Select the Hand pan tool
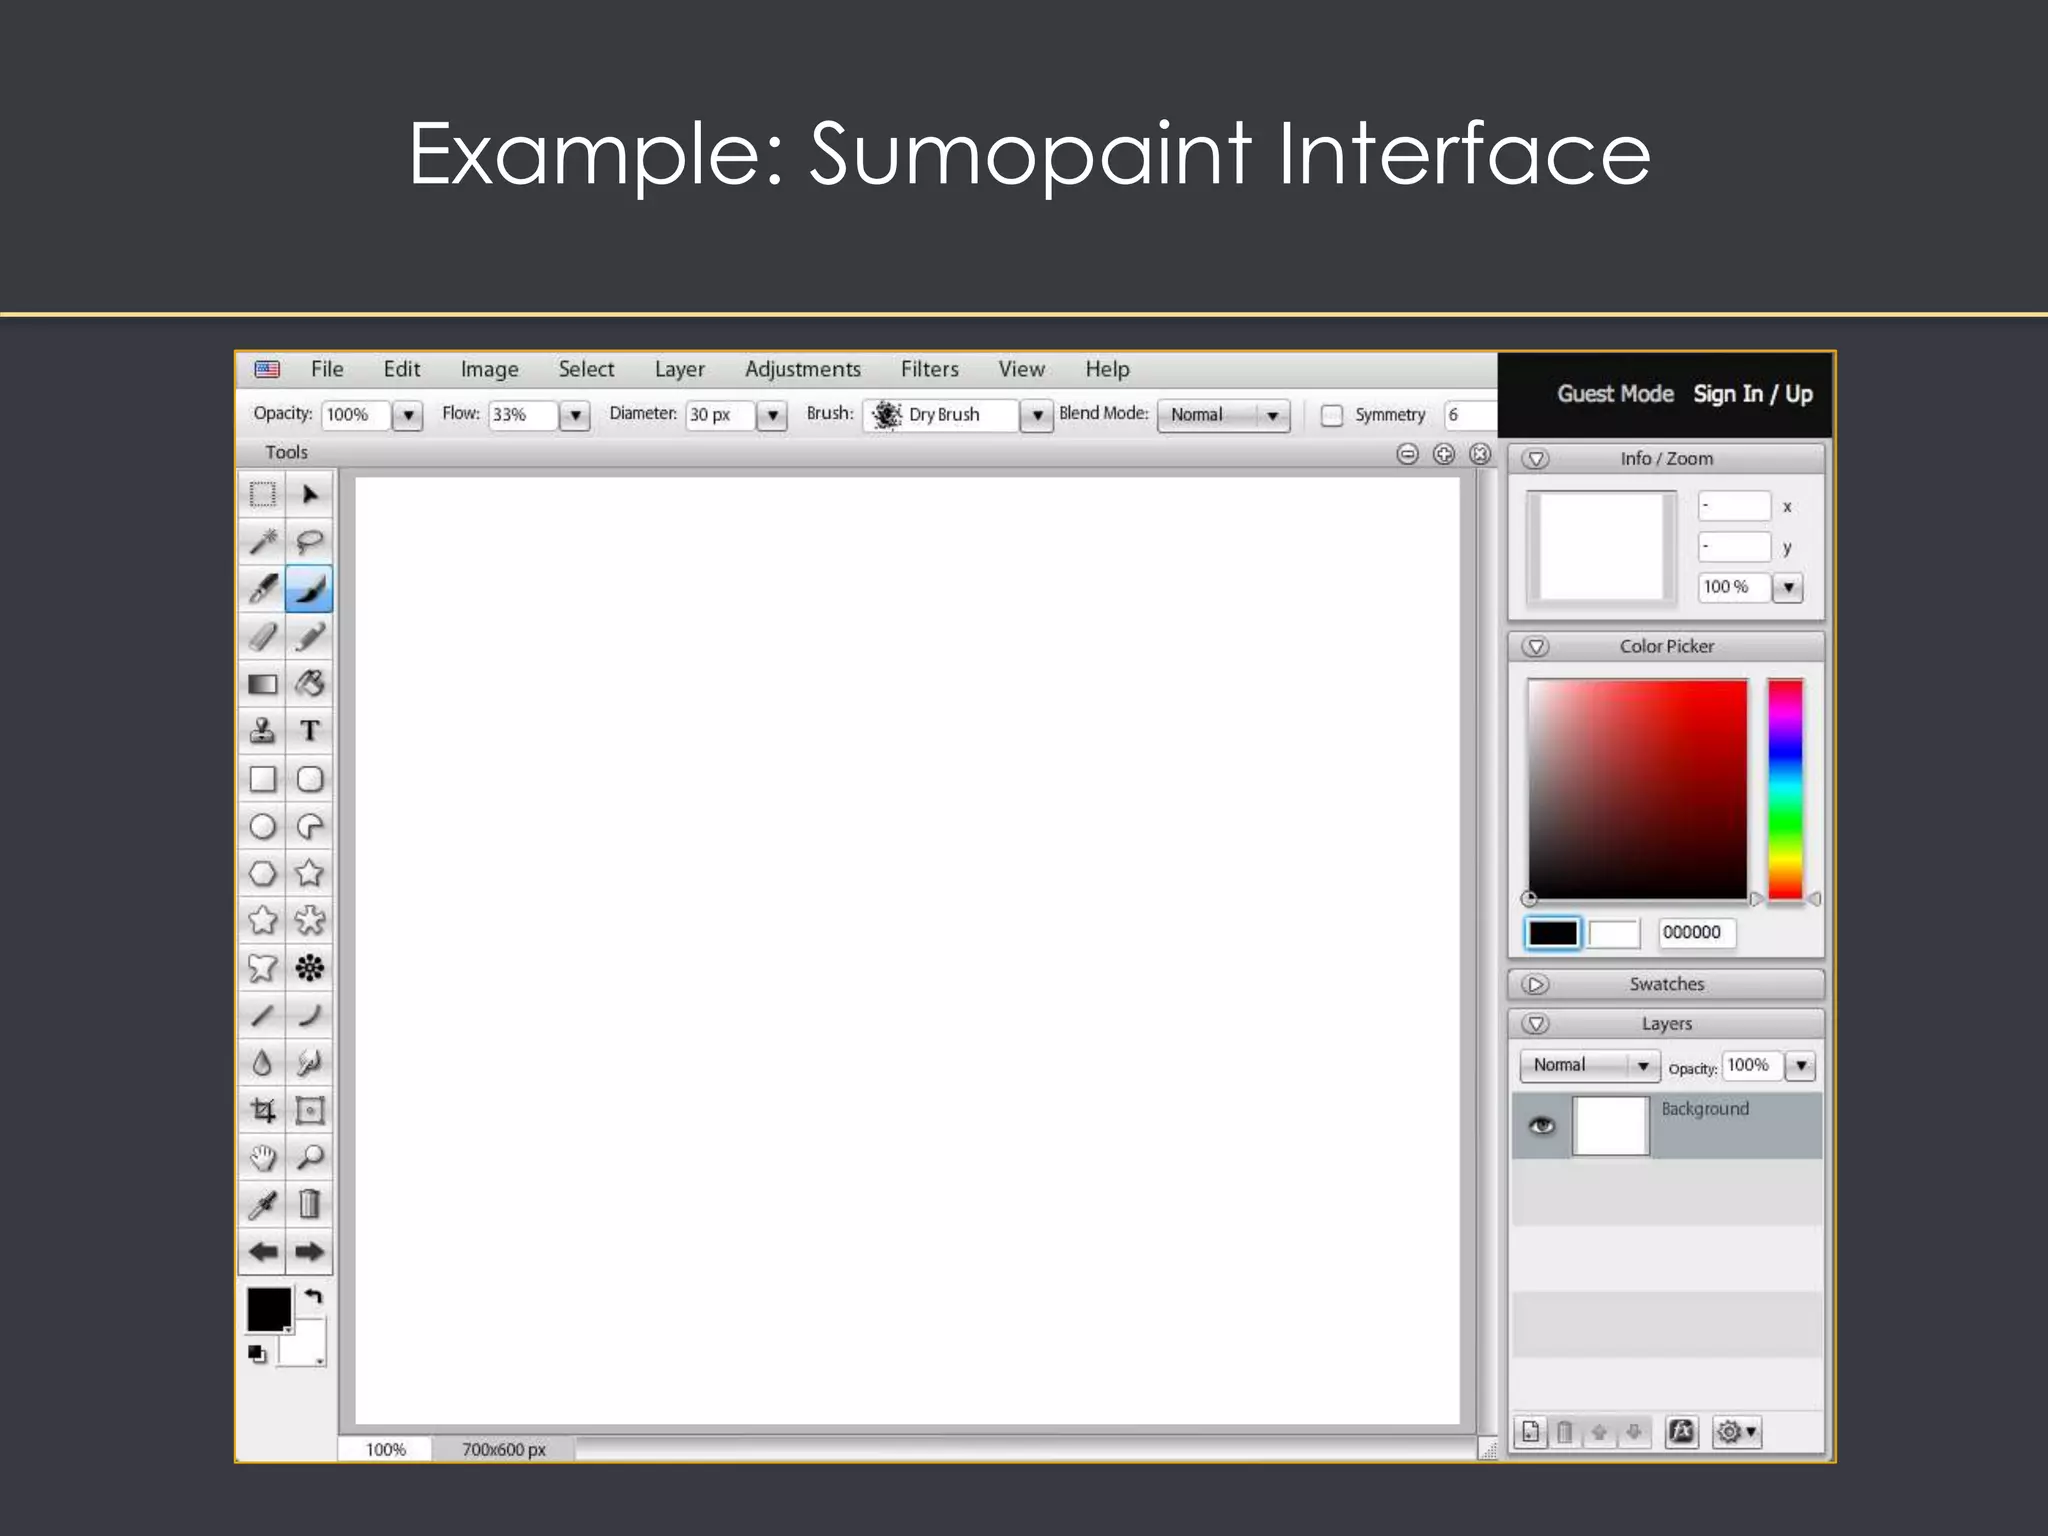The width and height of the screenshot is (2048, 1536). tap(262, 1158)
